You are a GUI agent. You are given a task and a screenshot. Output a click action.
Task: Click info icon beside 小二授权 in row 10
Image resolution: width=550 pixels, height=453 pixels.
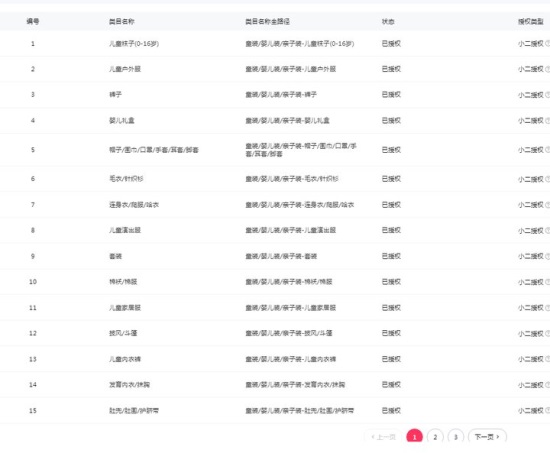point(548,282)
